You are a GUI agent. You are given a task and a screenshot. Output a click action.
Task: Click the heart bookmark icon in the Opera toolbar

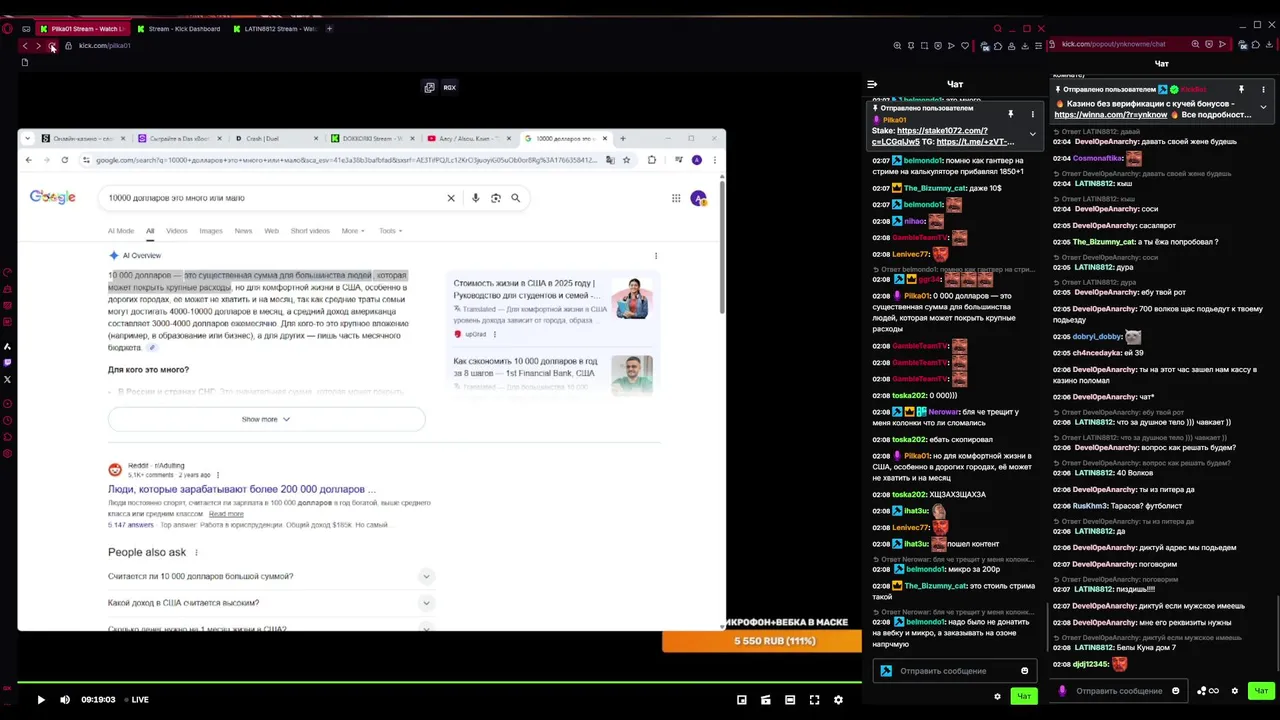coord(965,46)
